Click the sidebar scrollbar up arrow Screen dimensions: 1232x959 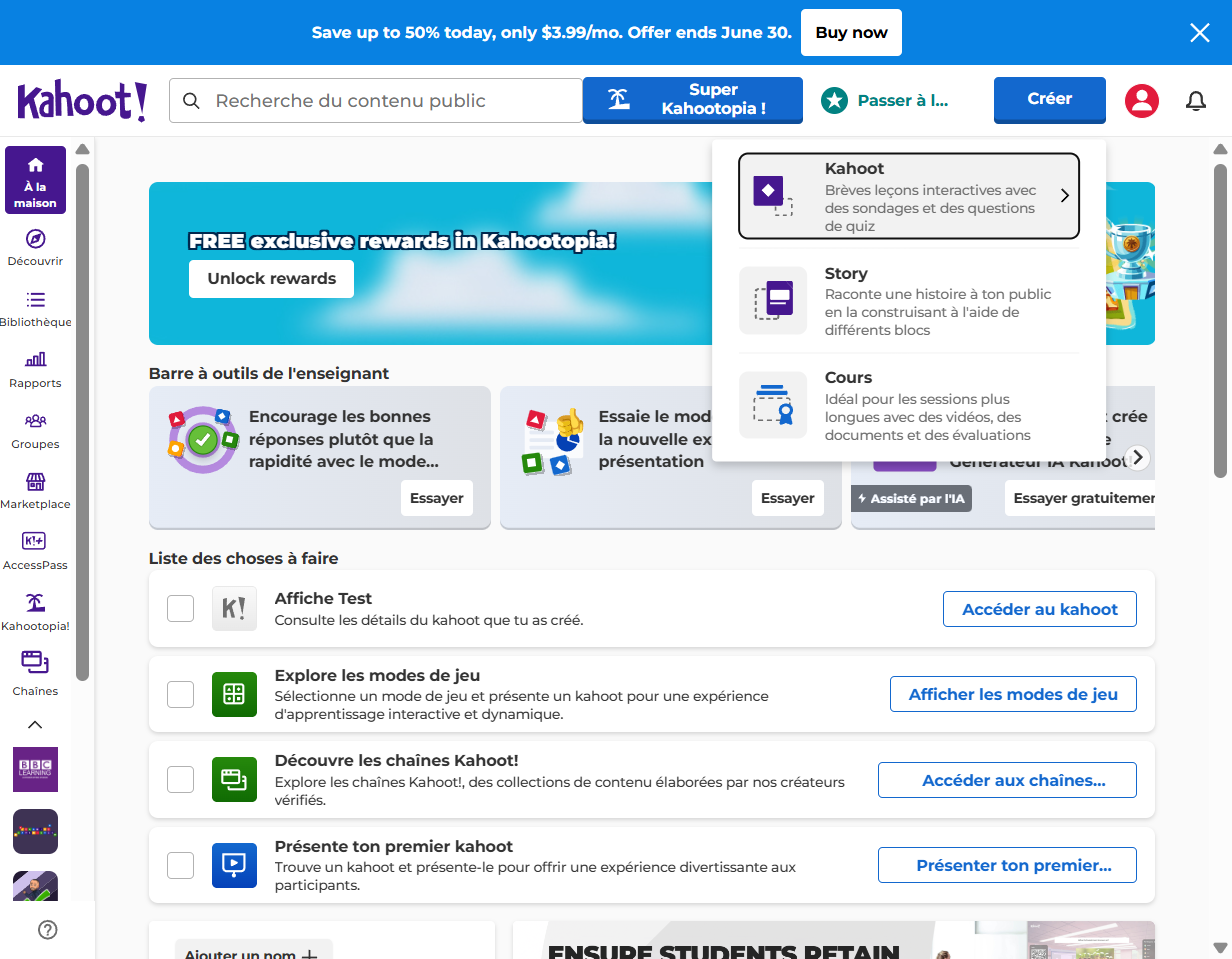83,150
